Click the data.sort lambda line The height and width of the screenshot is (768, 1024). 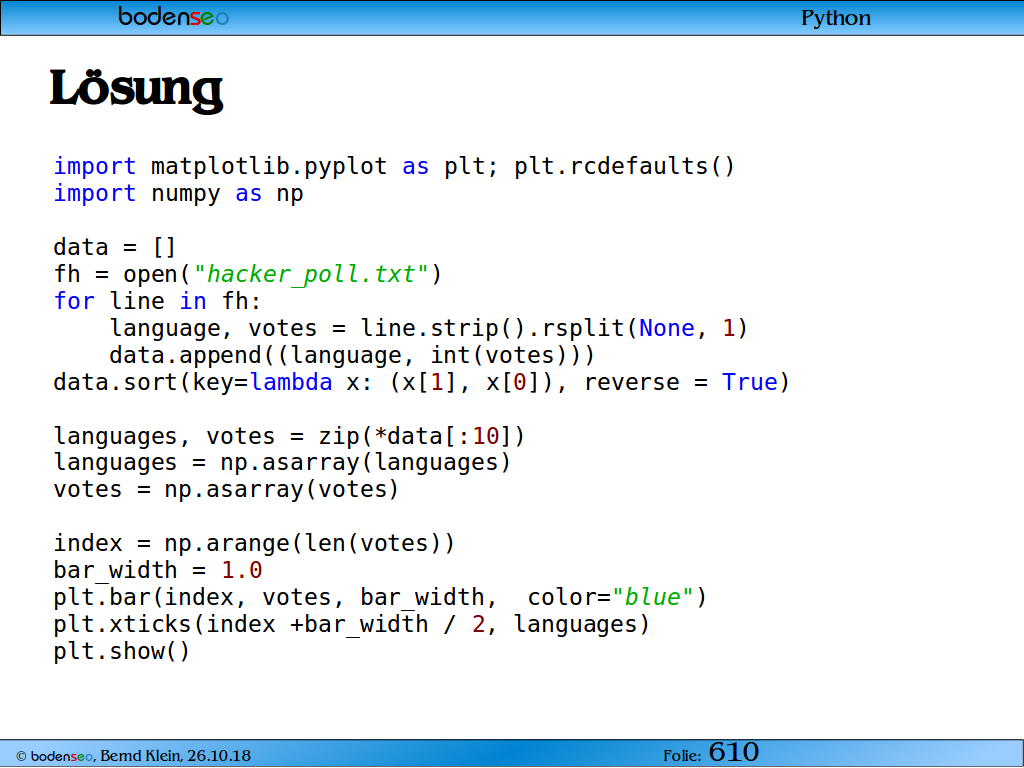pyautogui.click(x=422, y=382)
